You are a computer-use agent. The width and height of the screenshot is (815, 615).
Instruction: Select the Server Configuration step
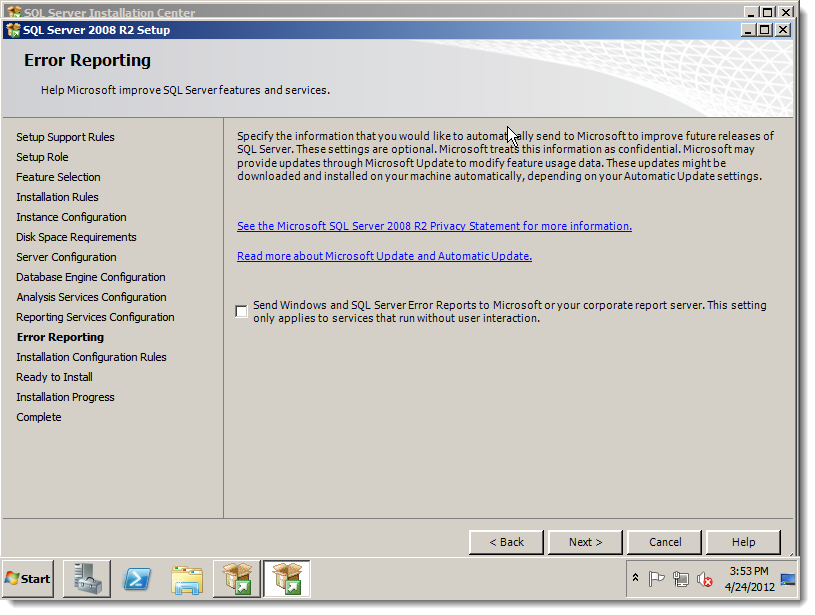click(x=66, y=257)
